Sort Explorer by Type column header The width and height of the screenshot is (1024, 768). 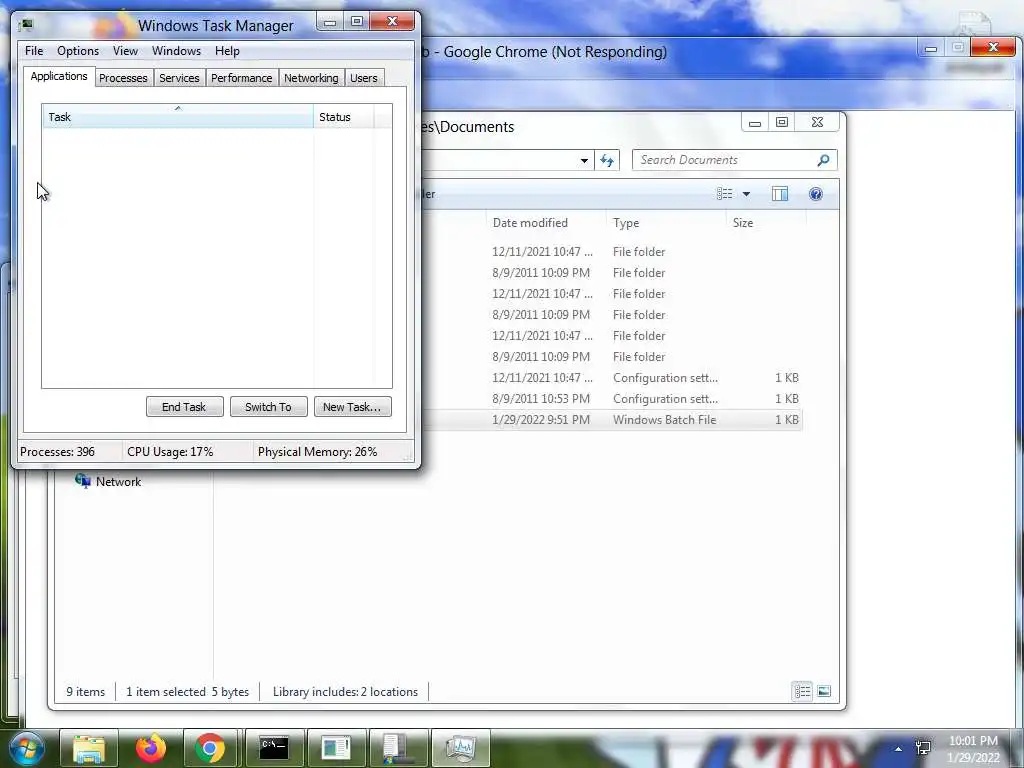(665, 223)
